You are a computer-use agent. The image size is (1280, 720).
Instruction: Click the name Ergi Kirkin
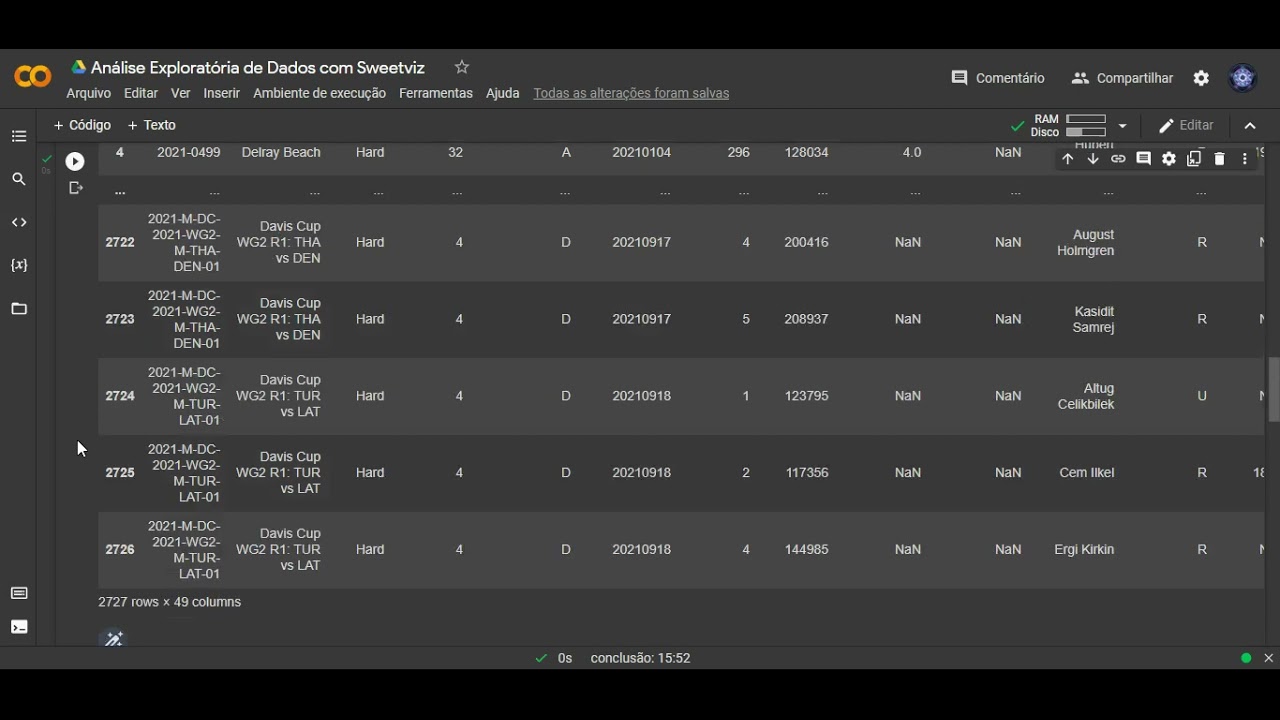tap(1084, 549)
